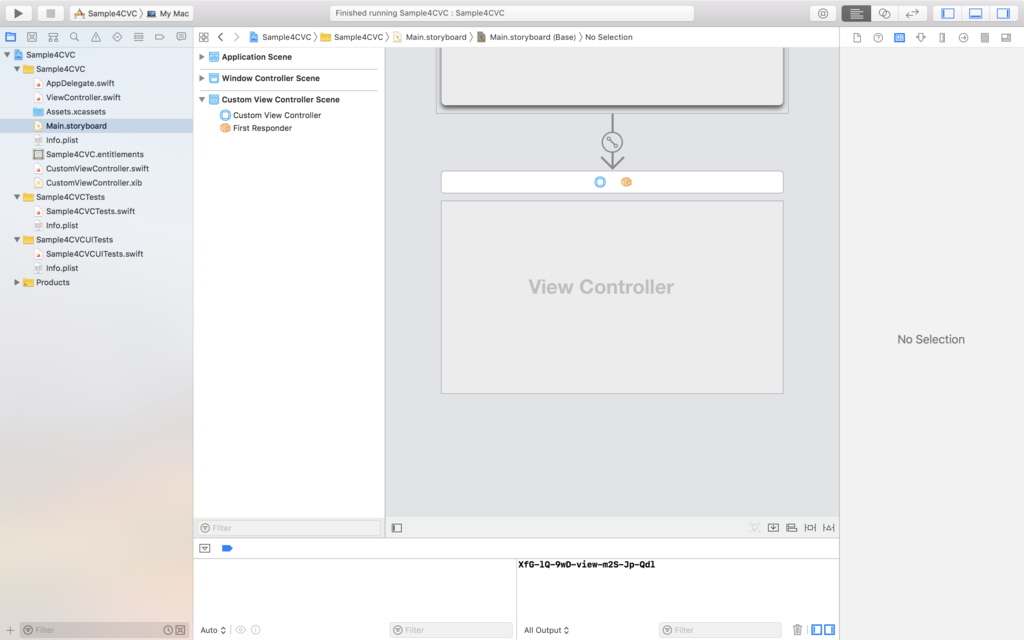Open the Test navigator diamond icon
This screenshot has width=1024, height=640.
117,37
